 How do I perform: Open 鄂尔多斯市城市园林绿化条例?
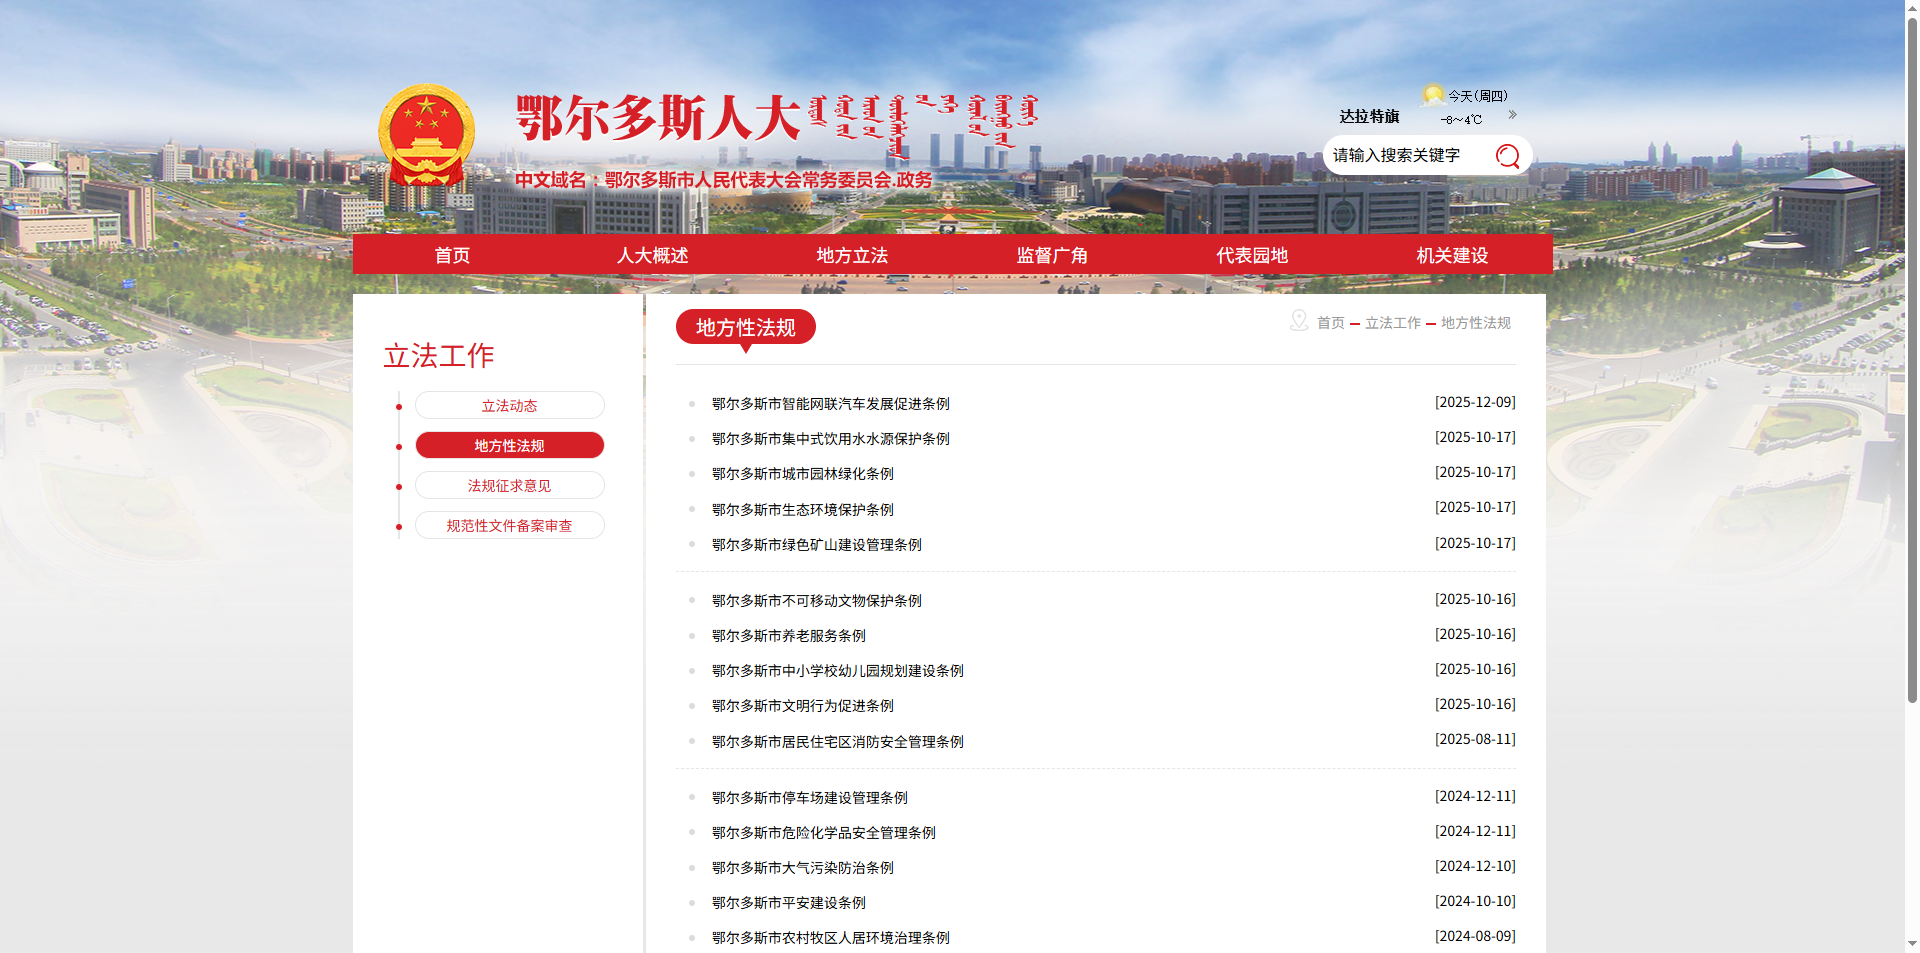point(803,474)
